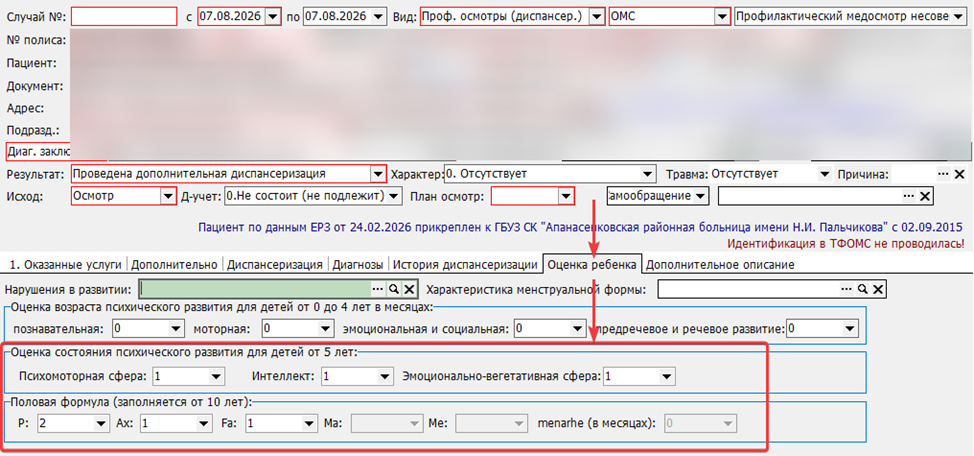Open Причина lookup via ellipsis icon
This screenshot has width=974, height=456.
944,175
